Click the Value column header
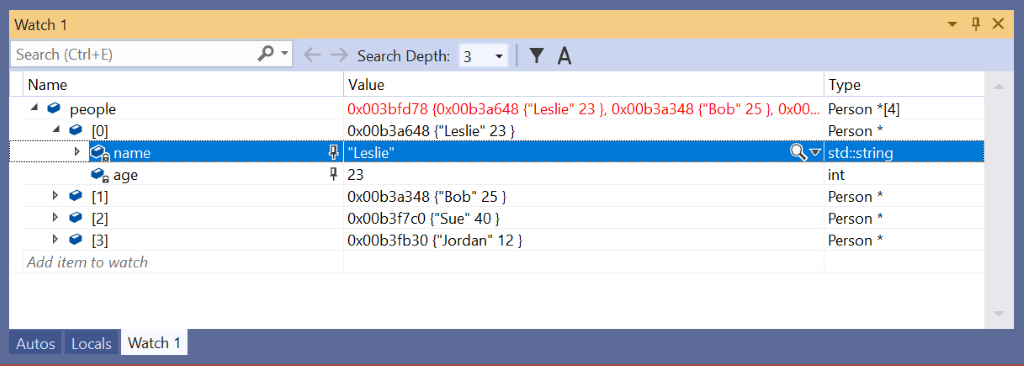Image resolution: width=1024 pixels, height=366 pixels. click(584, 84)
